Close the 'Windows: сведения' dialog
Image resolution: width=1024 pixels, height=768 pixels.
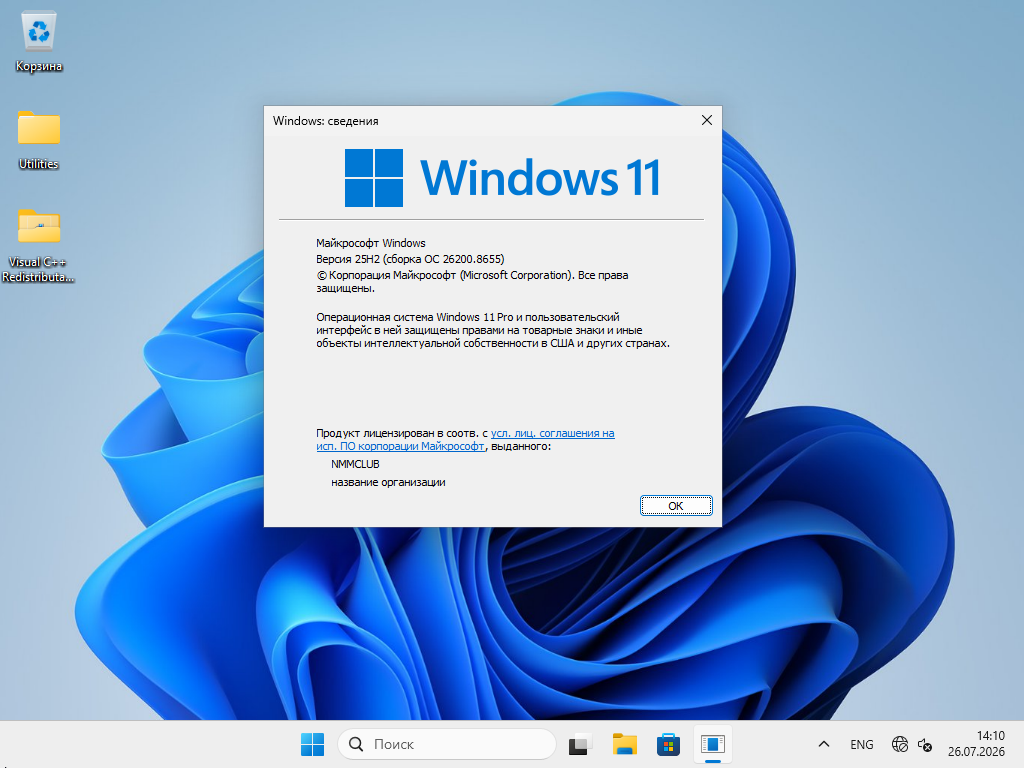[x=707, y=120]
